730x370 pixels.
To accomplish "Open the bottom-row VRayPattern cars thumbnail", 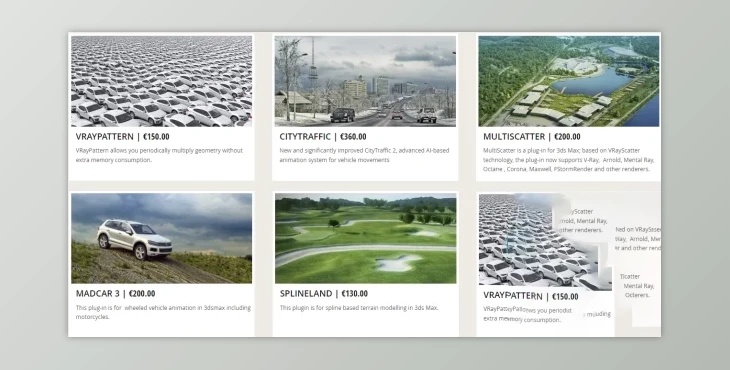I will coord(545,242).
